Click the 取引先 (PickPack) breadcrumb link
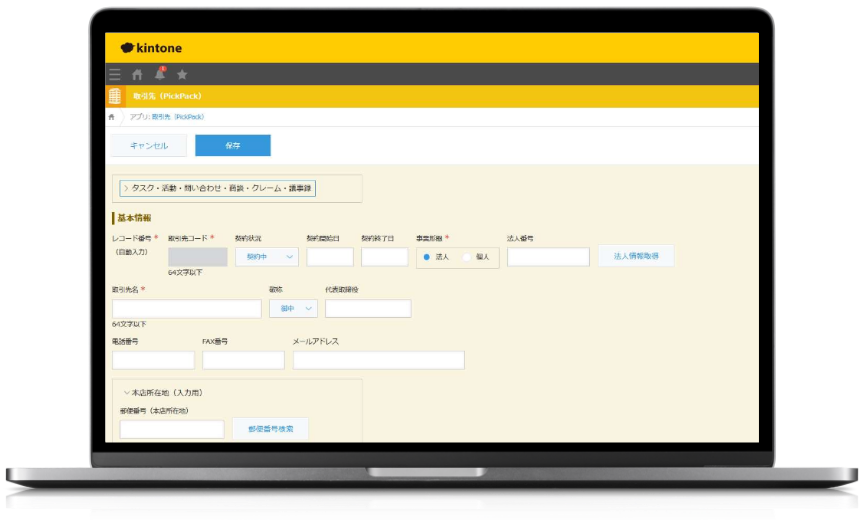The height and width of the screenshot is (520, 860). tap(178, 117)
